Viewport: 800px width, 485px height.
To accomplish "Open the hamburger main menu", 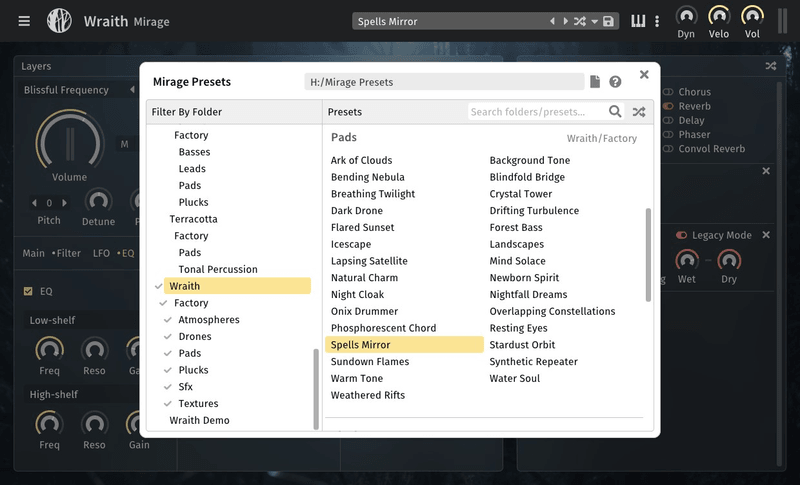I will click(24, 21).
